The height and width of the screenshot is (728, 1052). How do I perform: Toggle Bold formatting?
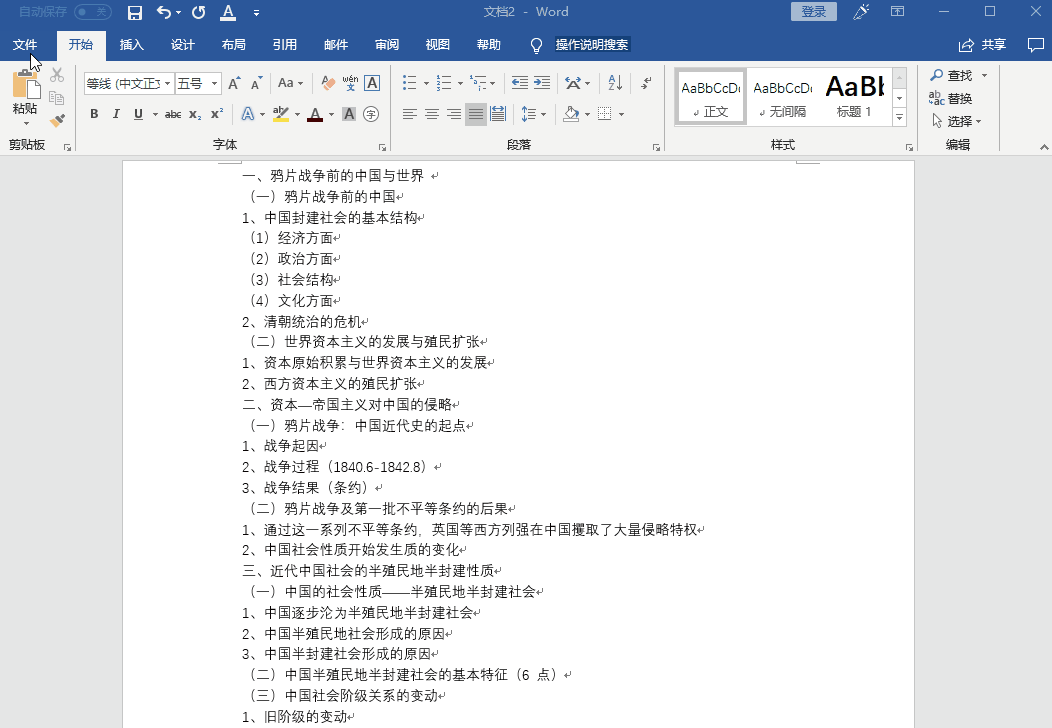(95, 114)
